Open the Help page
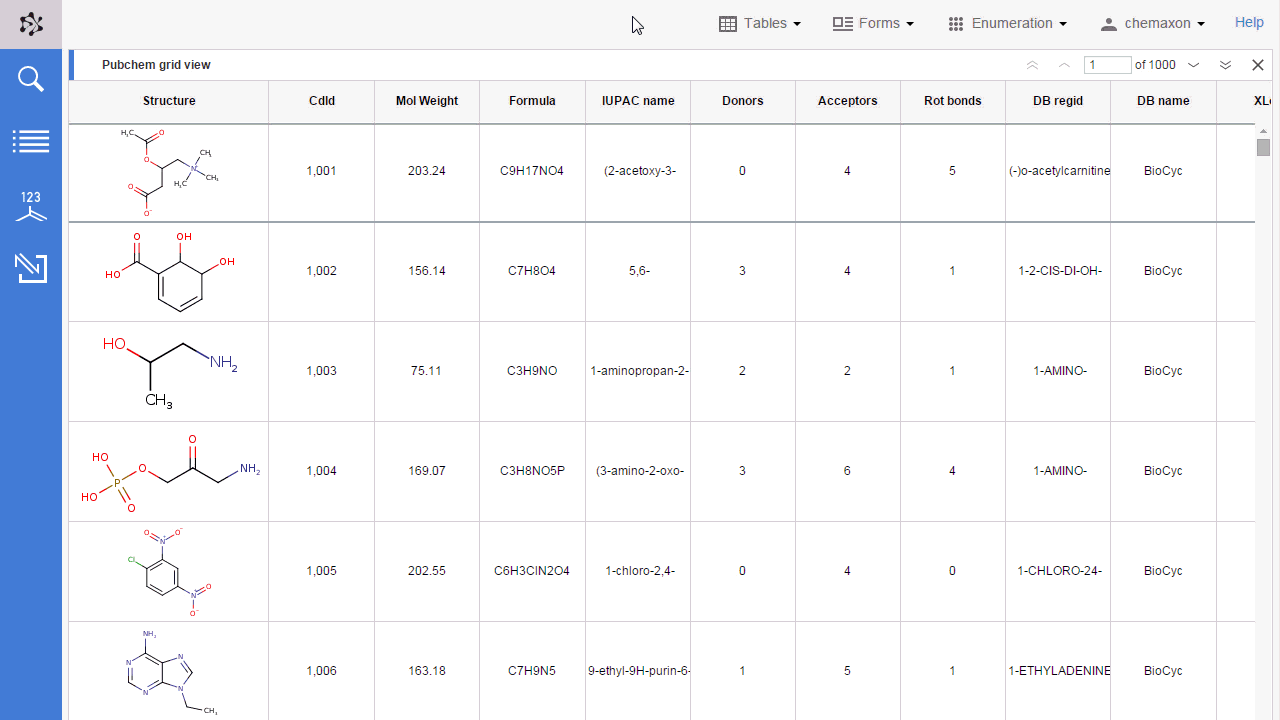1280x720 pixels. click(1249, 22)
